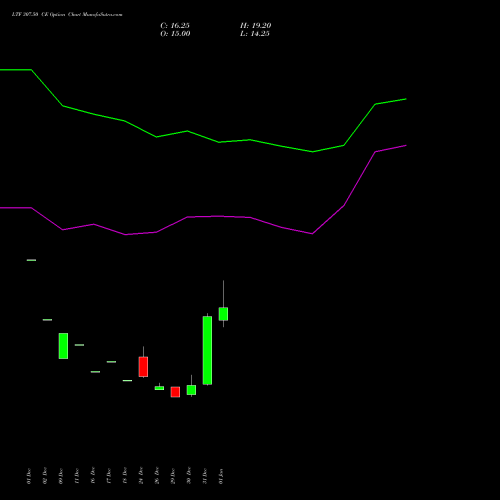Click the green 09 Dec candle body
Screen dimensions: 500x500
point(63,346)
